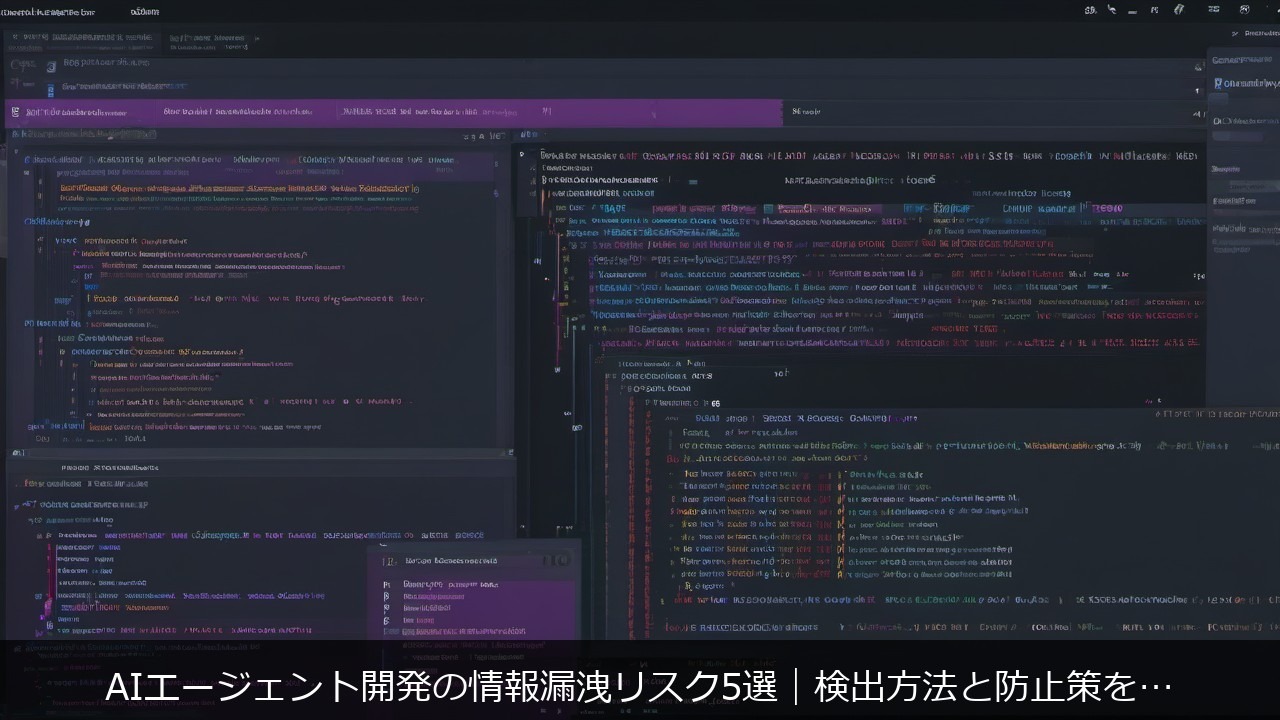Click the Japanese caption about AIエージェント開発
Viewport: 1280px width, 720px height.
(x=640, y=687)
